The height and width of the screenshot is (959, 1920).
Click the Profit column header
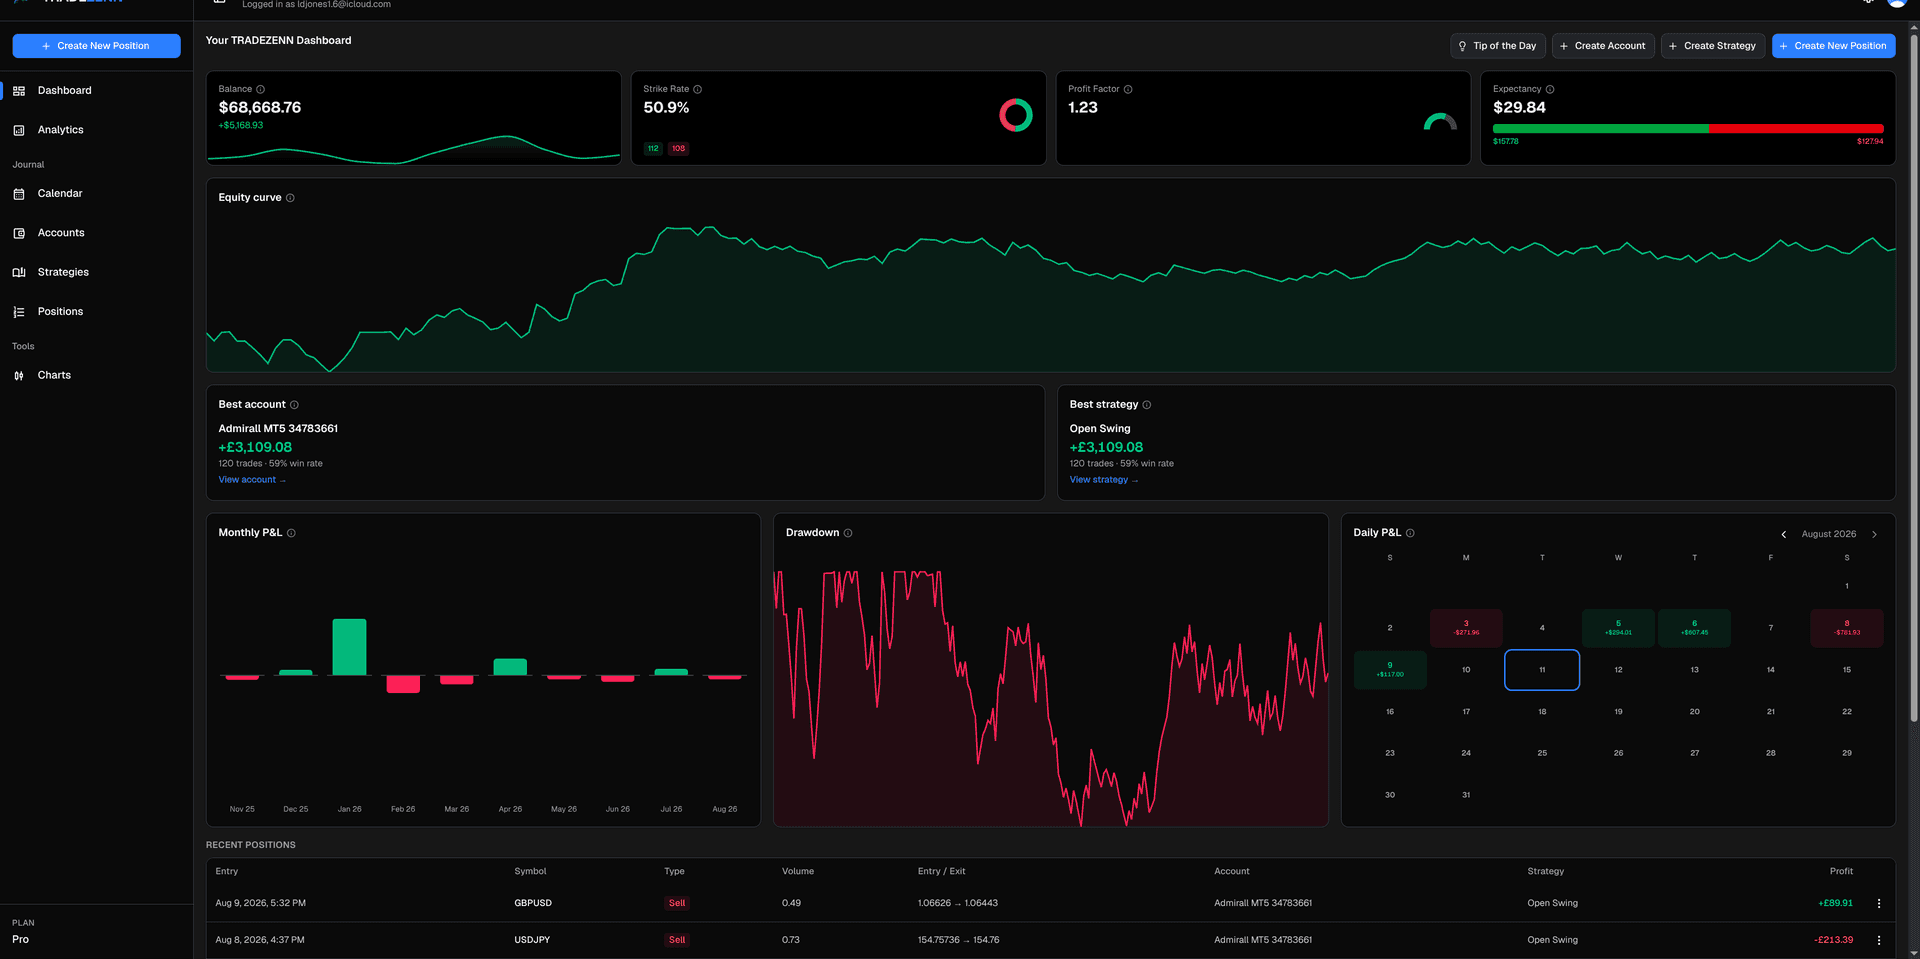click(1841, 872)
